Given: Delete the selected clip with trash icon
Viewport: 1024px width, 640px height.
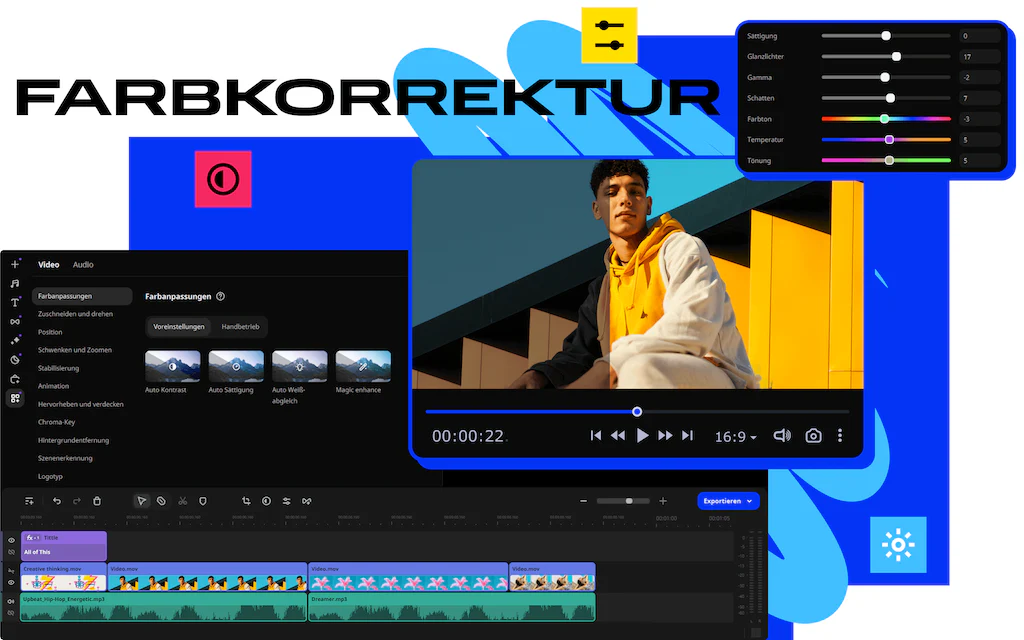Looking at the screenshot, I should click(x=97, y=501).
